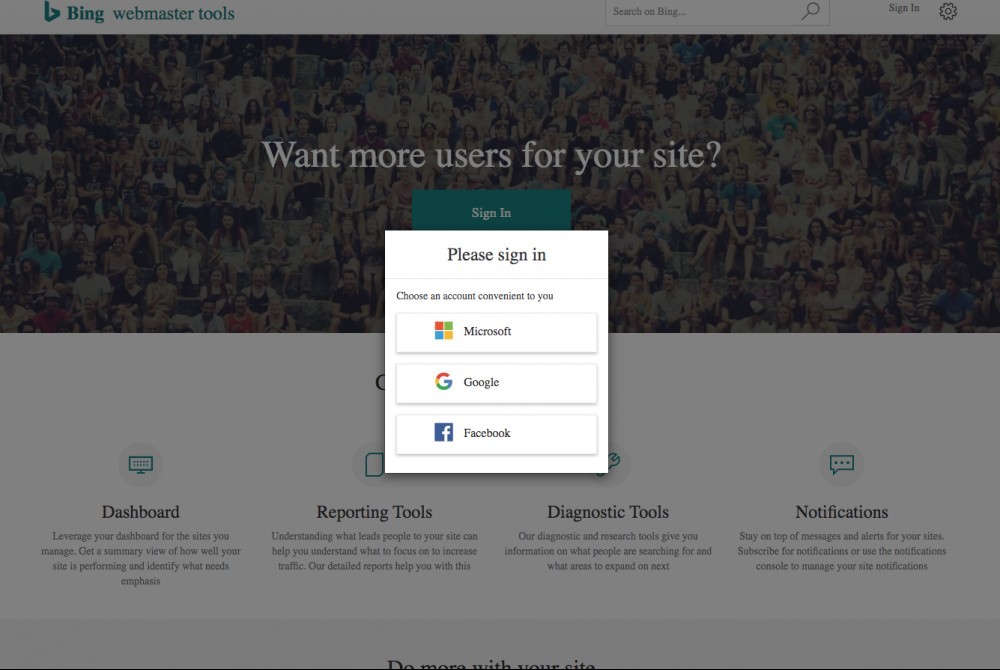
Task: Sign in with Facebook account button
Action: (496, 434)
